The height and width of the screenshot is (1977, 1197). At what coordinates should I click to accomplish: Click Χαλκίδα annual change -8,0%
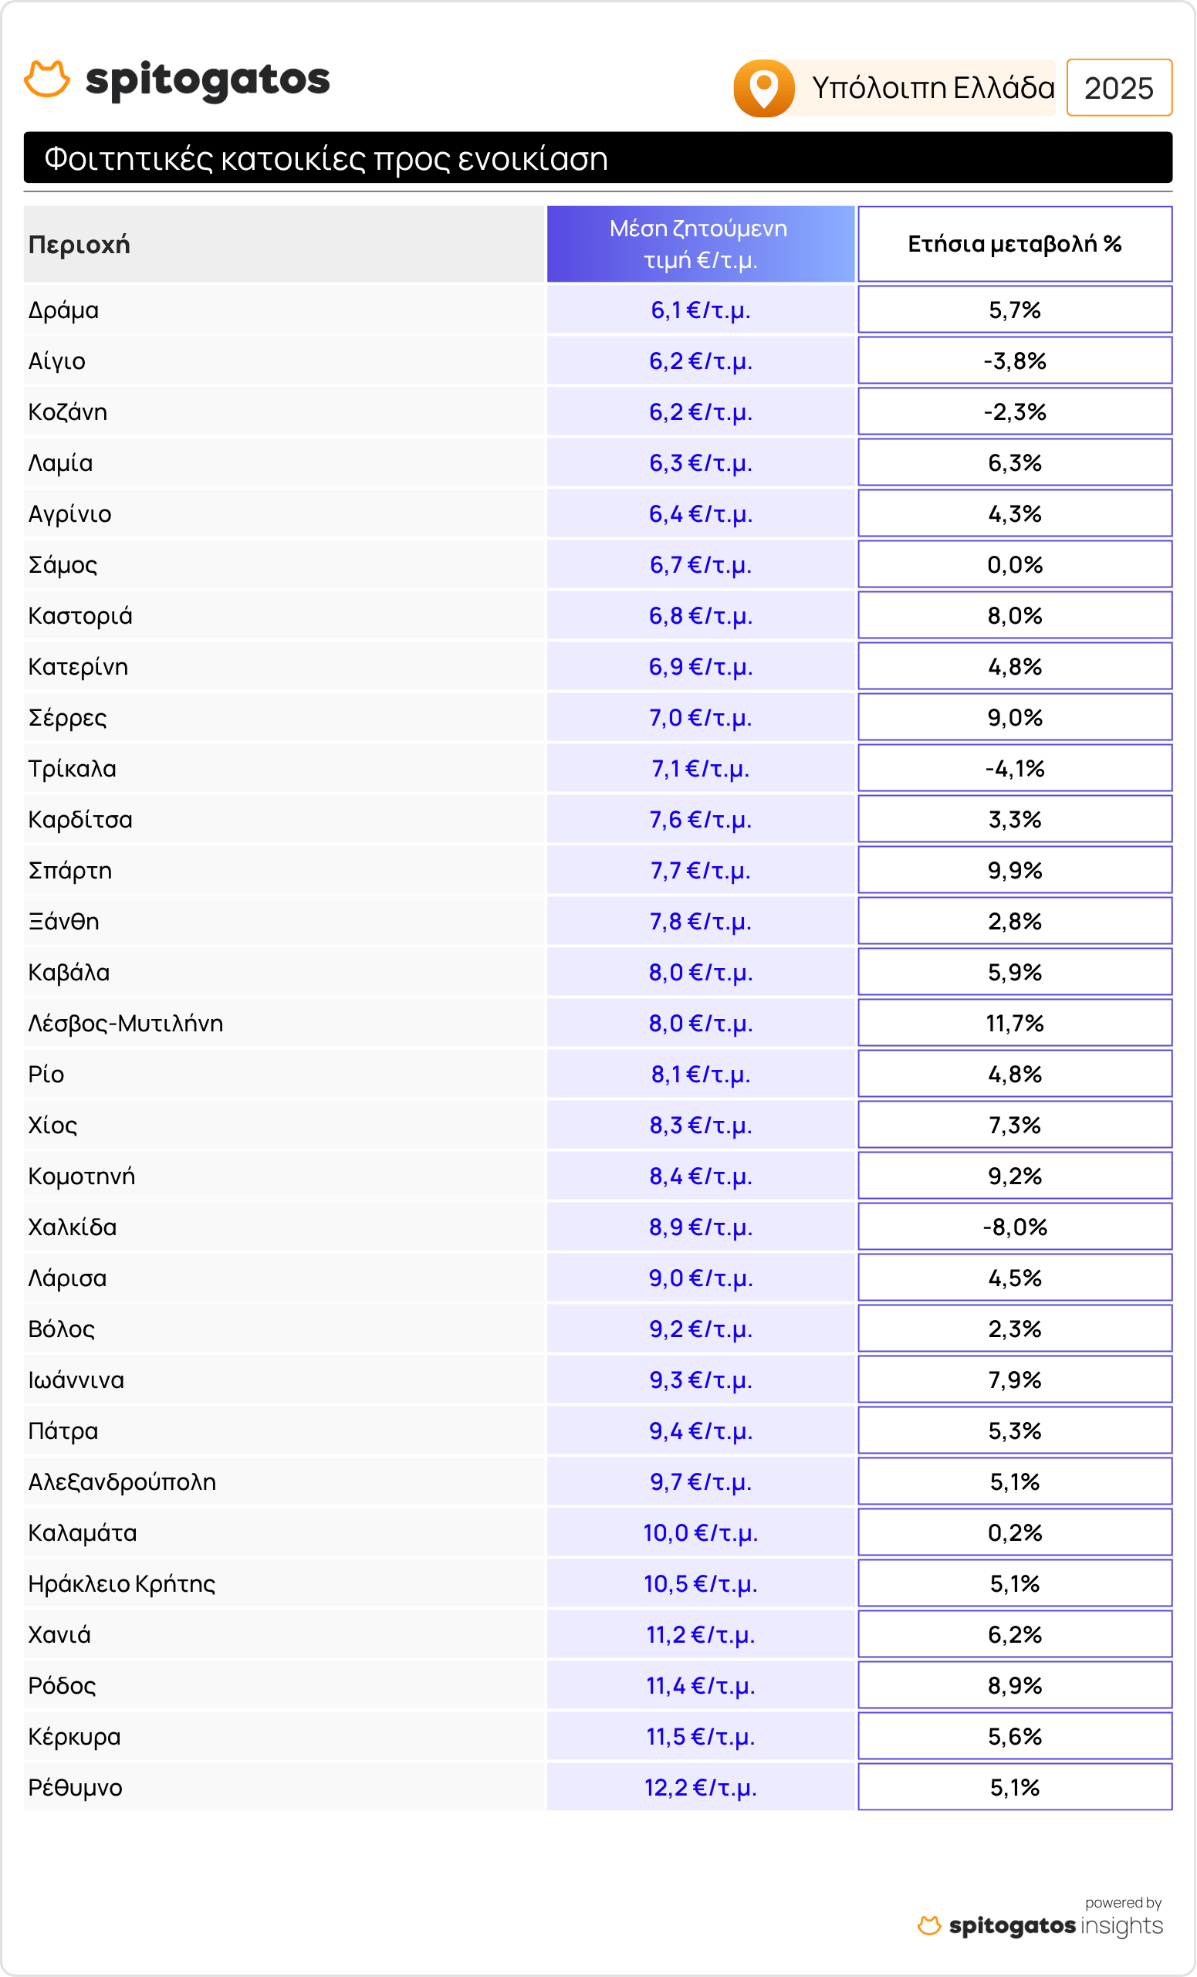tap(1014, 1227)
